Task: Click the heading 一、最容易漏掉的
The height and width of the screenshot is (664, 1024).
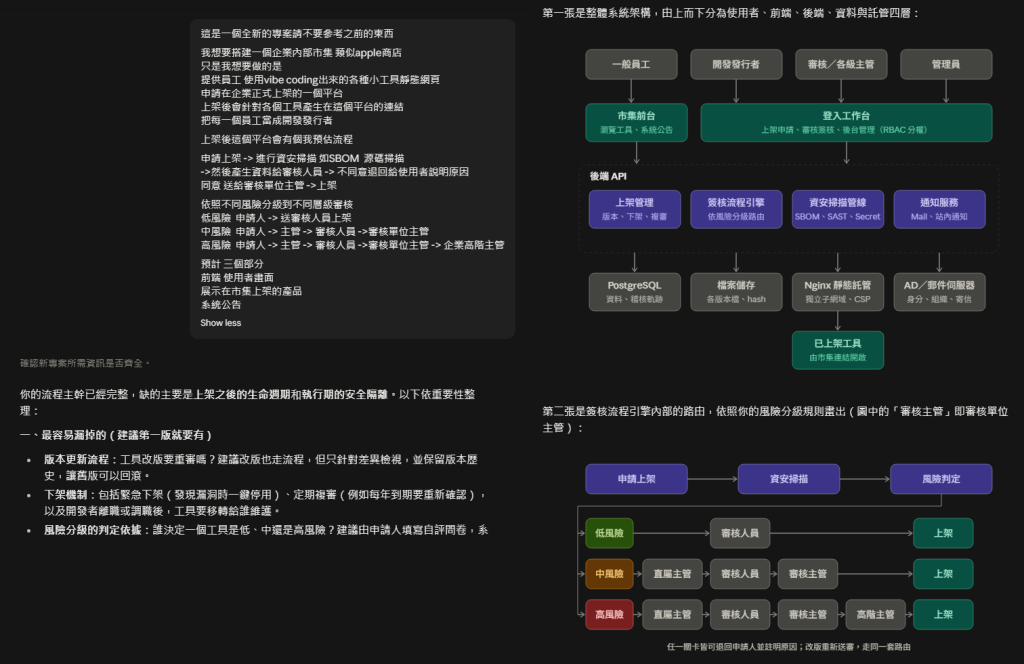Action: (116, 435)
